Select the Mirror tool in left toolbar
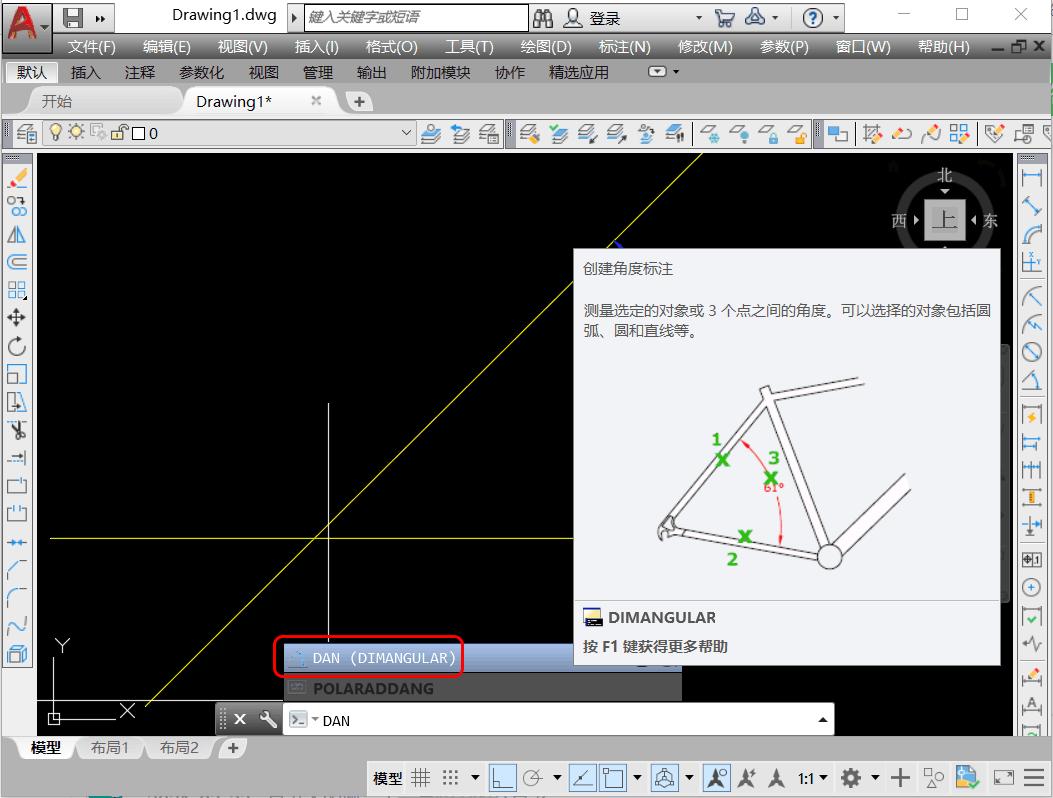This screenshot has height=798, width=1053. tap(17, 235)
